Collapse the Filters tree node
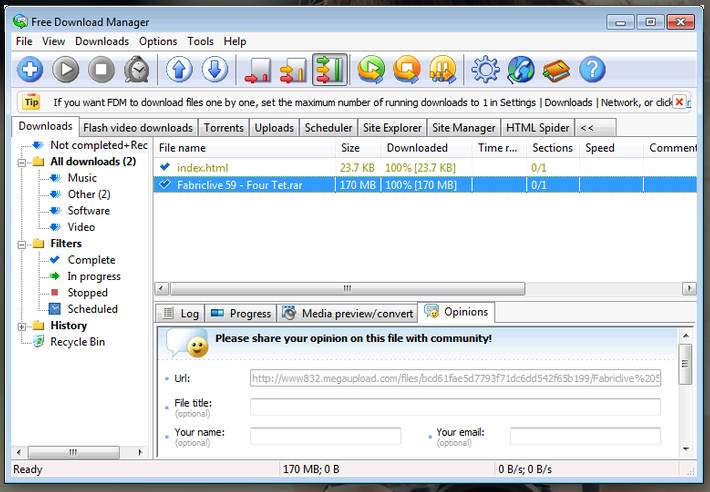Viewport: 710px width, 492px height. [x=21, y=244]
